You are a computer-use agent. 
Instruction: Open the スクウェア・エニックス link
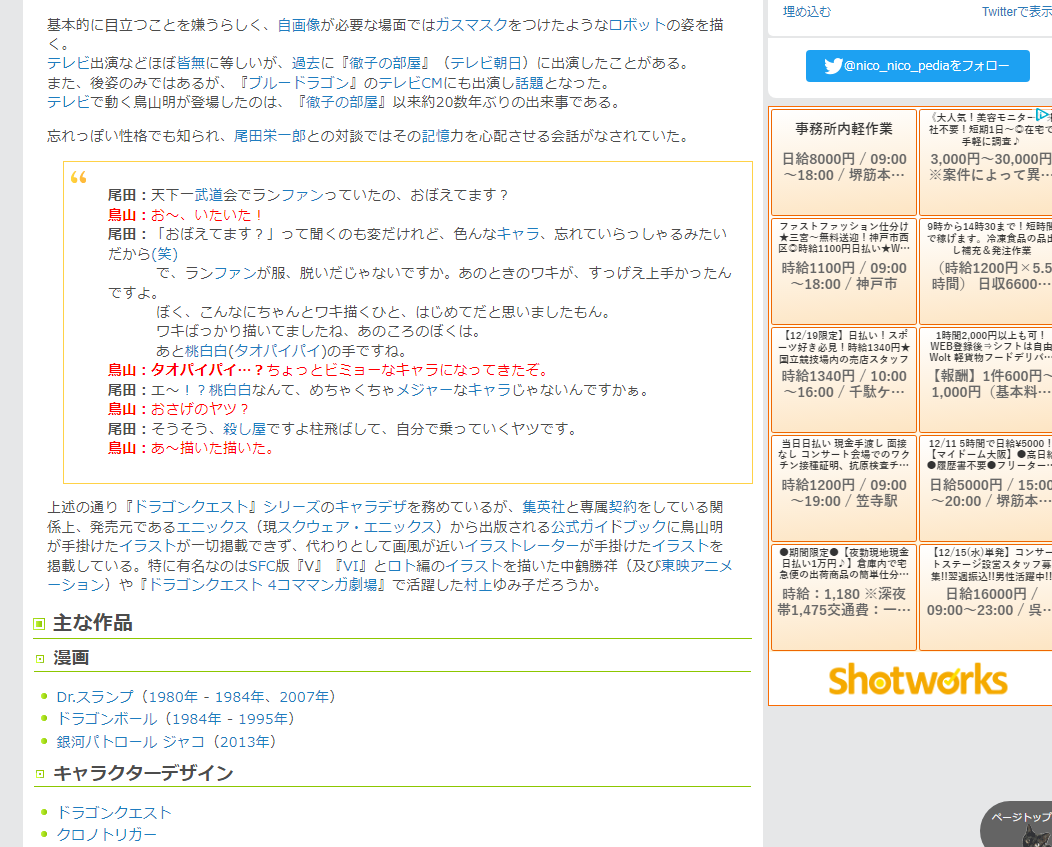point(357,527)
